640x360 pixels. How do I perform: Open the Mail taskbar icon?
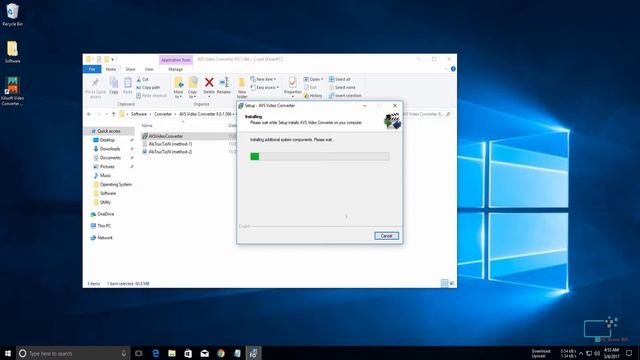click(x=204, y=353)
